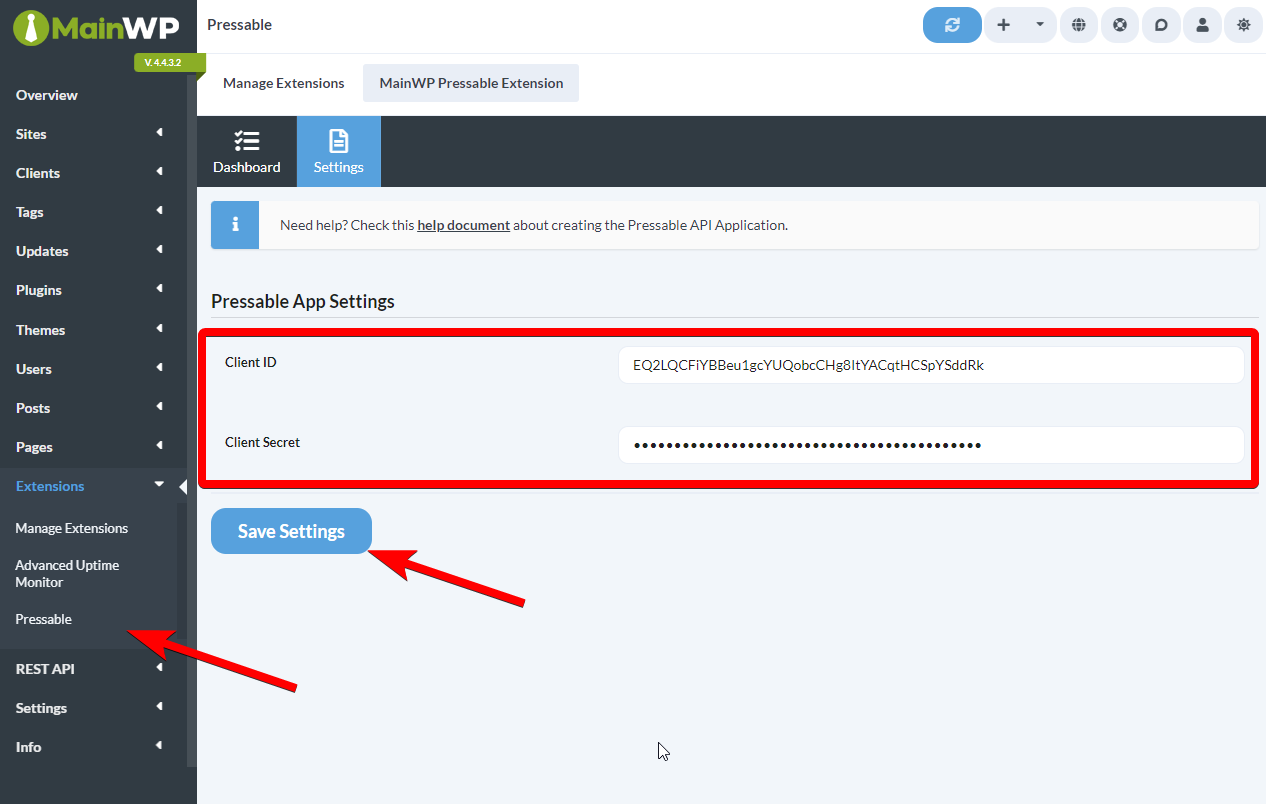Click the help lifebuoy icon

tap(1119, 24)
